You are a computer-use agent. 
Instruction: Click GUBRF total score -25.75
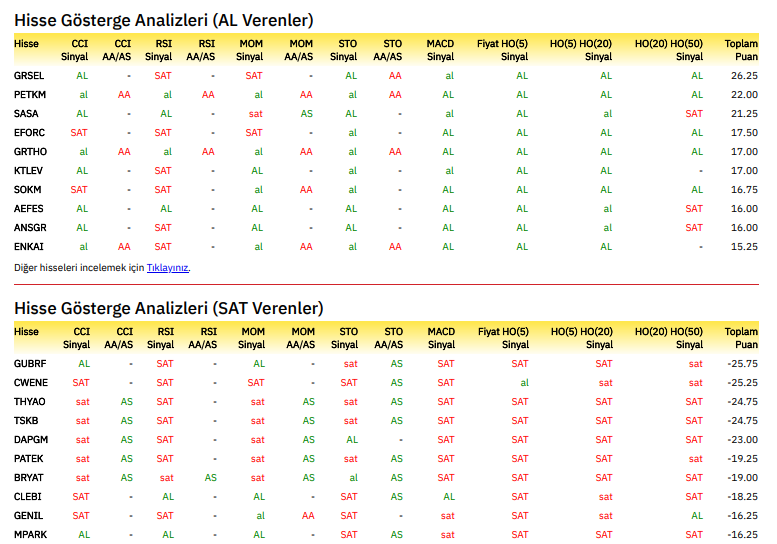coord(743,364)
